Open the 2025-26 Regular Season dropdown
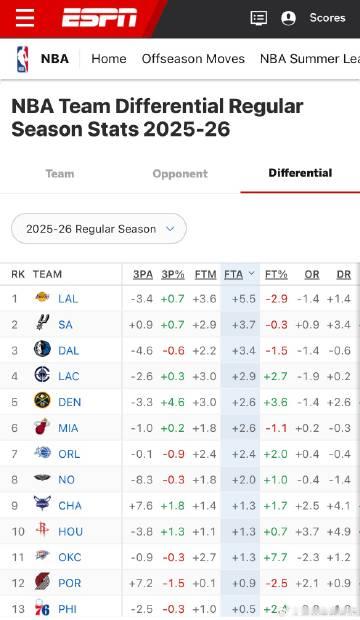This screenshot has width=360, height=620. point(99,229)
